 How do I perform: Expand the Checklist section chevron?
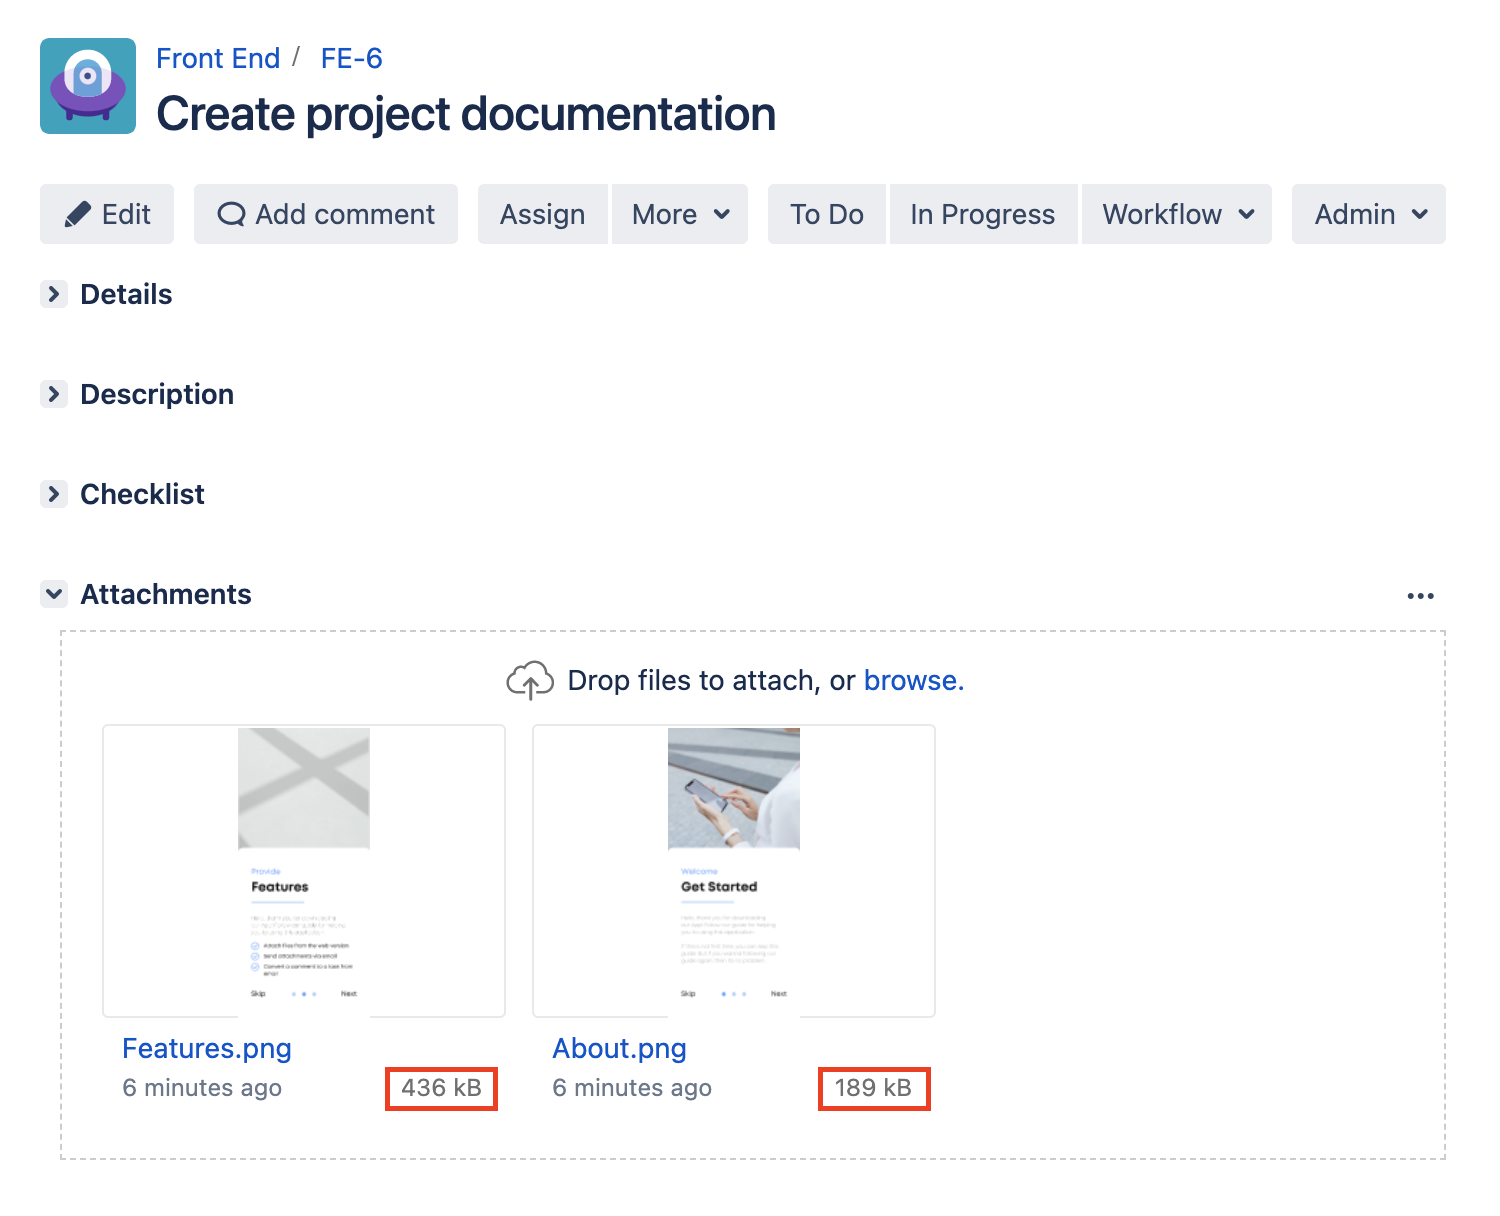pyautogui.click(x=54, y=494)
